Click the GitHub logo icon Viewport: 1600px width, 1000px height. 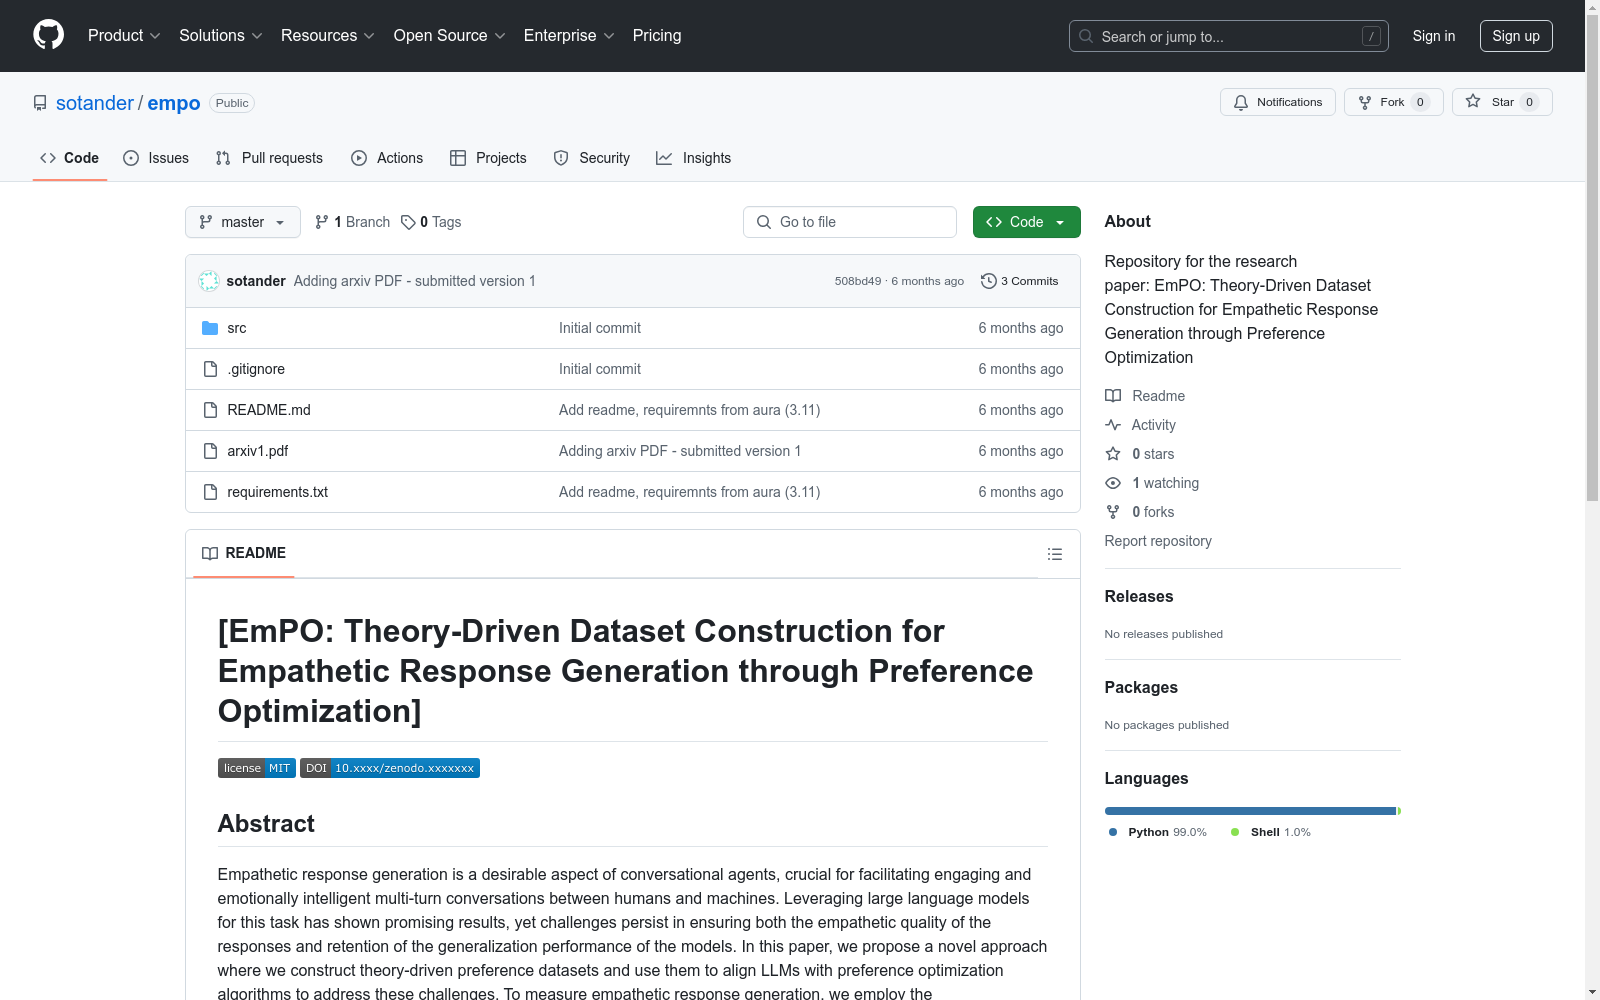click(x=48, y=35)
